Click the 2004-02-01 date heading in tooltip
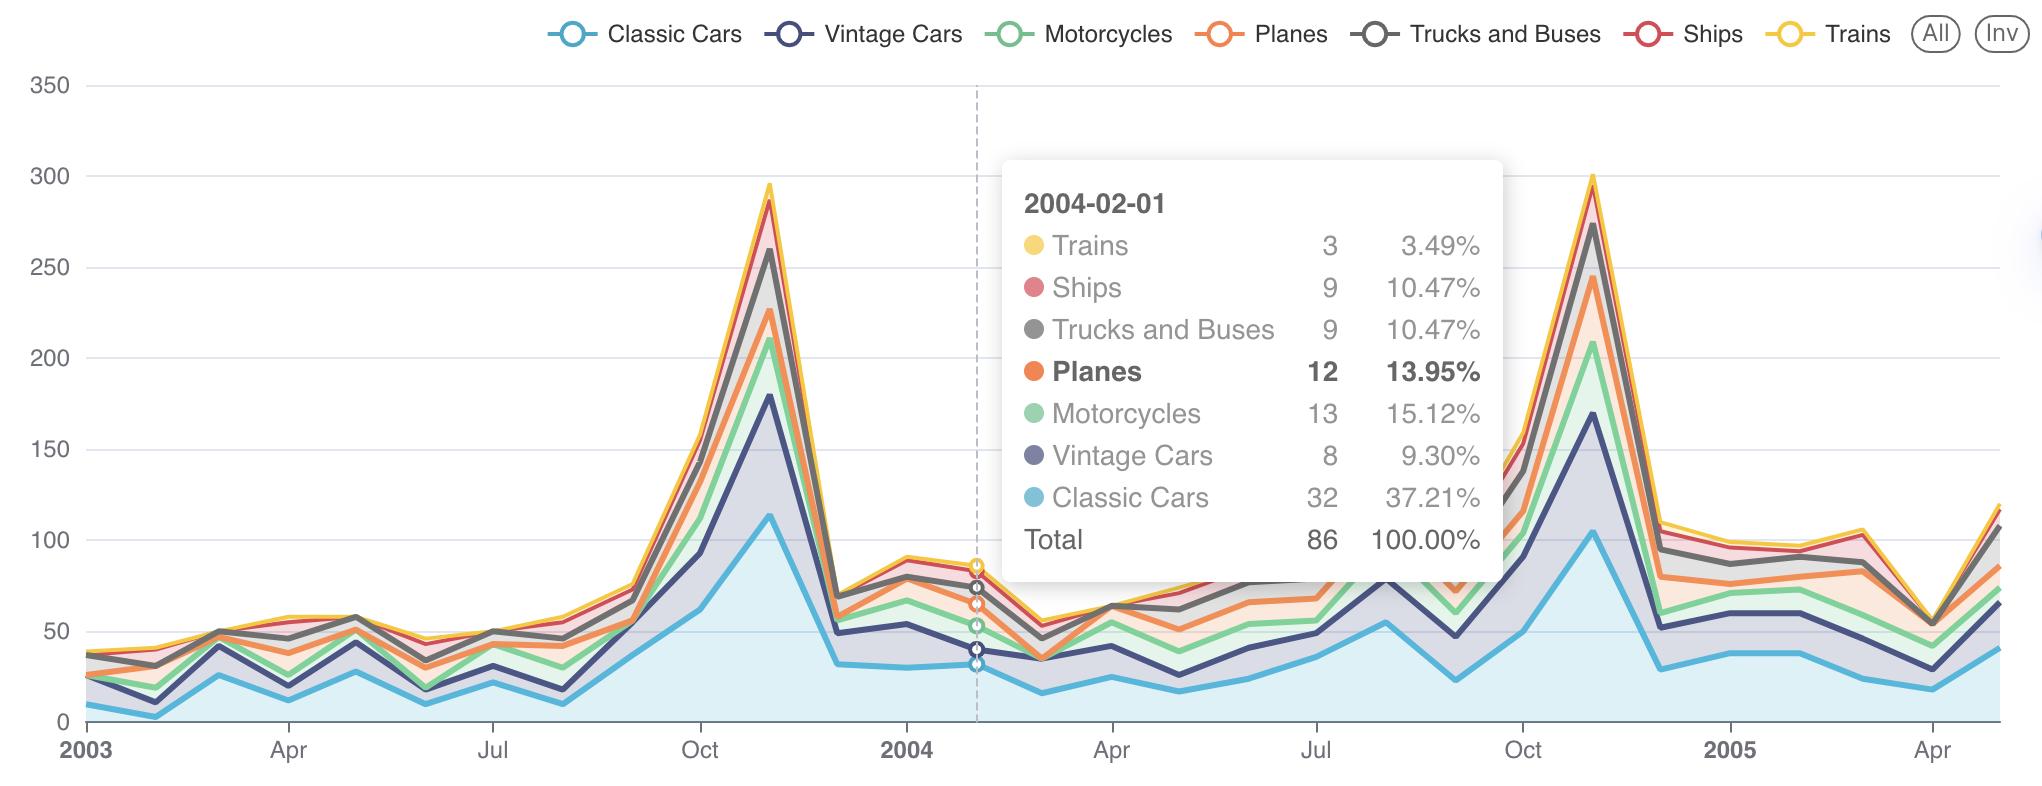 (x=1094, y=204)
